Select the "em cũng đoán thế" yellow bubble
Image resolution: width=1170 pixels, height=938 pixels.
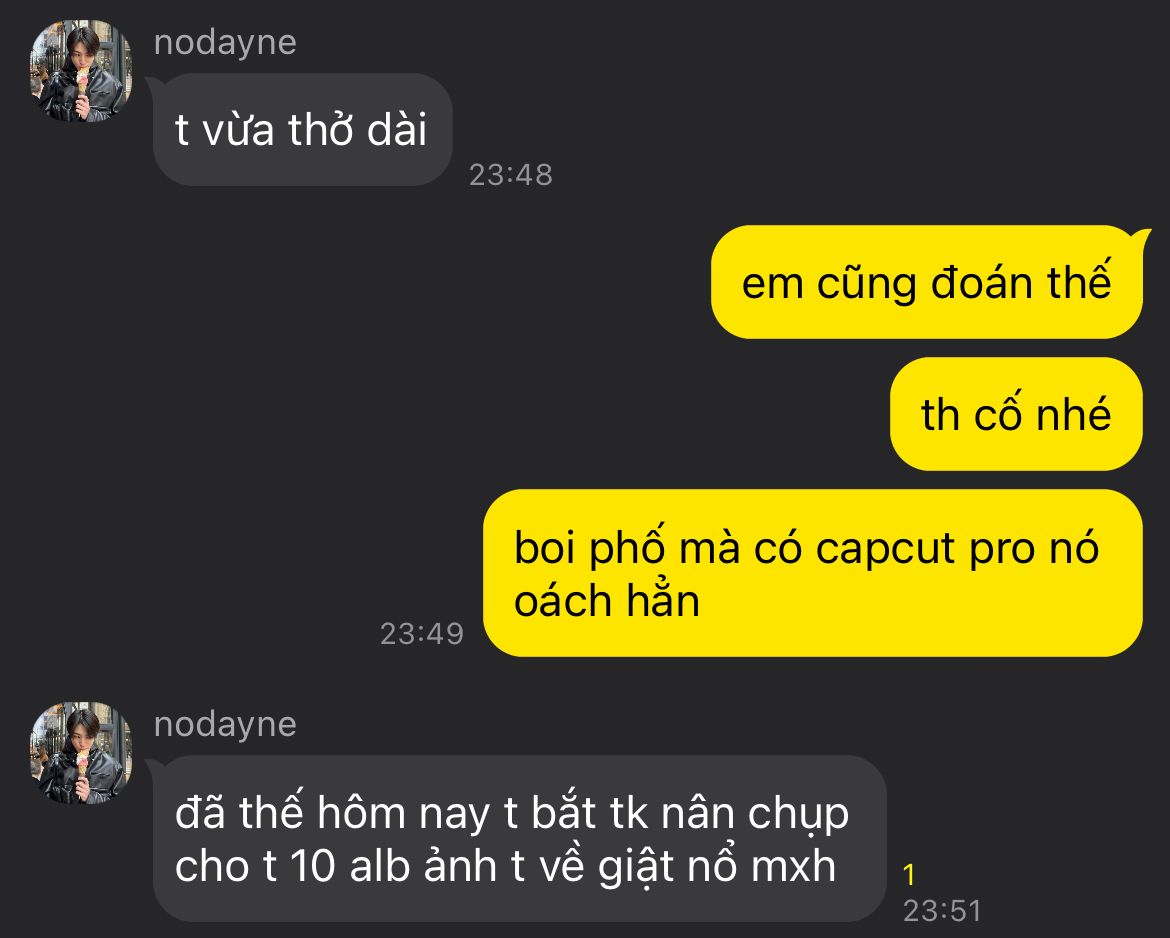(927, 282)
